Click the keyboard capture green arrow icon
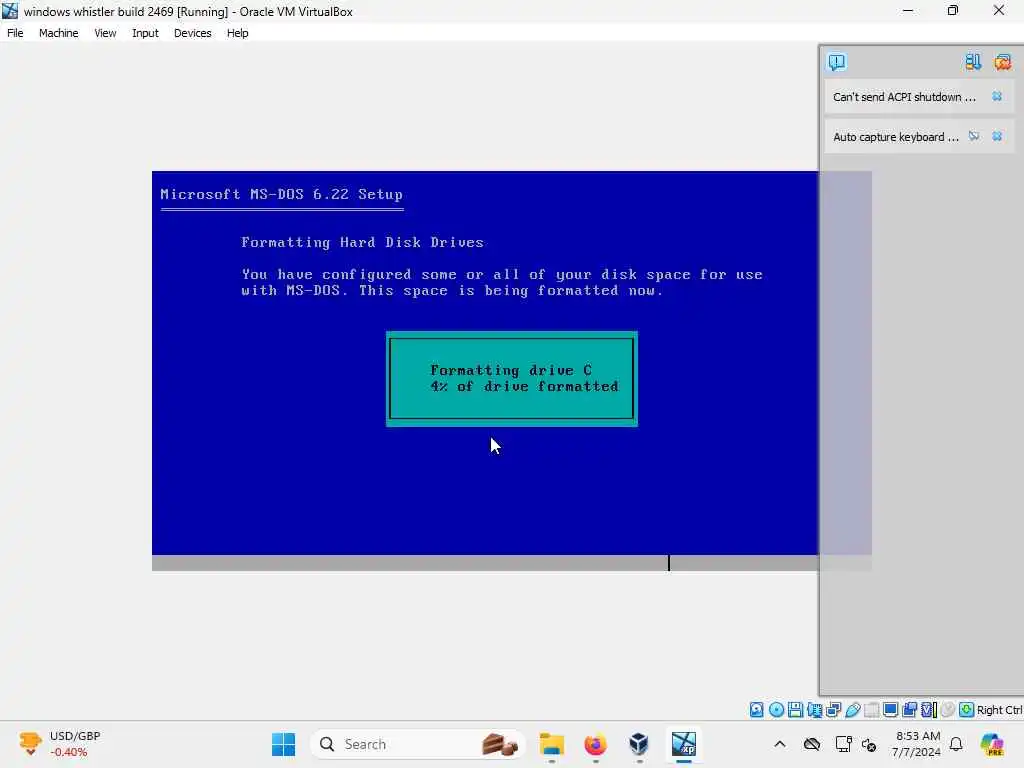The image size is (1024, 768). (967, 710)
